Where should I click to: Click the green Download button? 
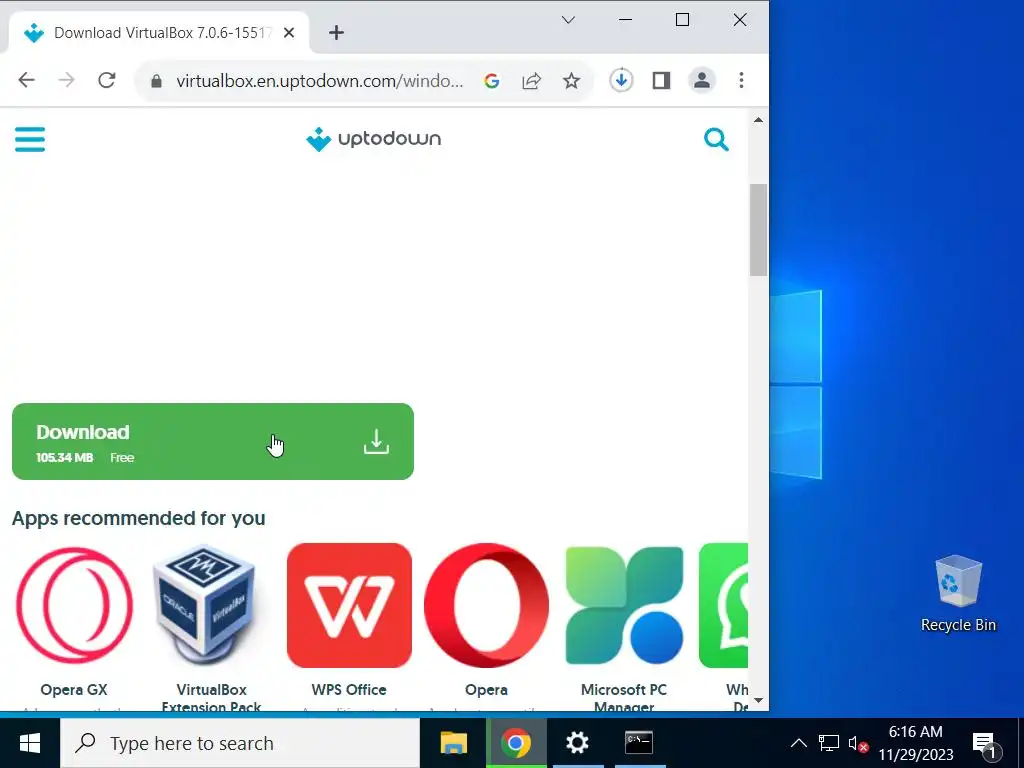click(x=213, y=441)
